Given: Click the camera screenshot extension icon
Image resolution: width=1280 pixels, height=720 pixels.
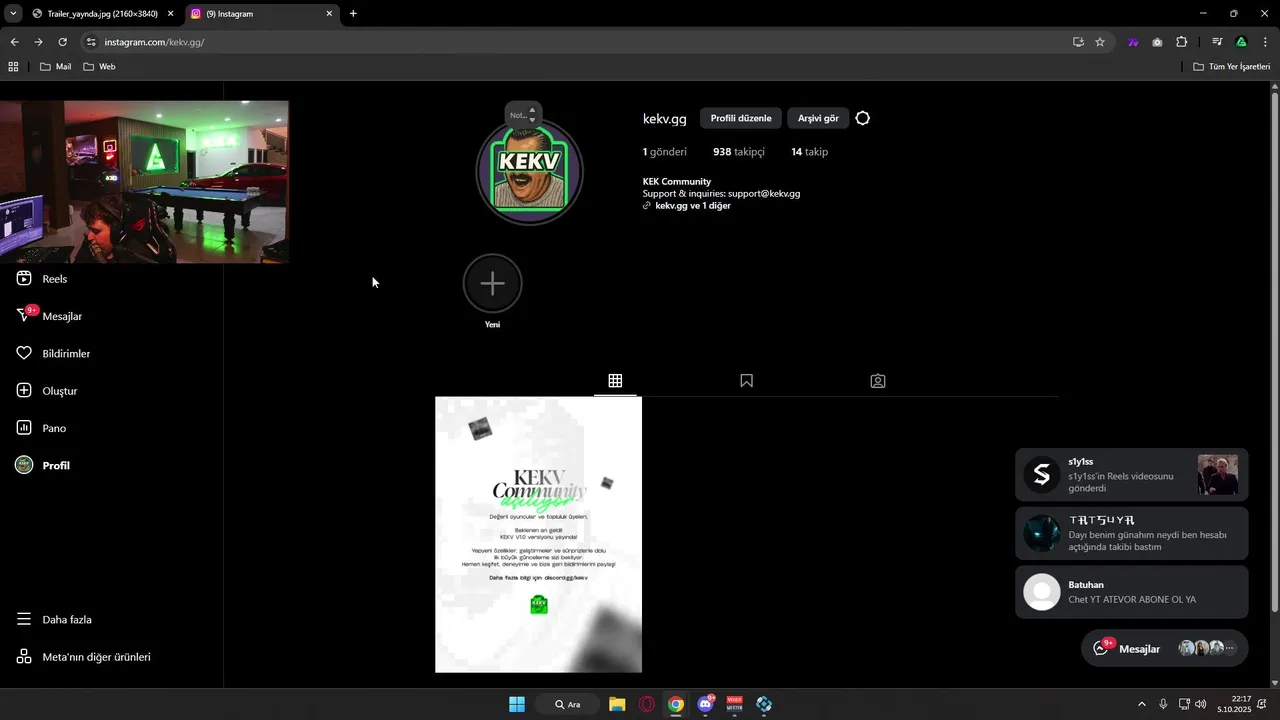Looking at the screenshot, I should tap(1157, 42).
